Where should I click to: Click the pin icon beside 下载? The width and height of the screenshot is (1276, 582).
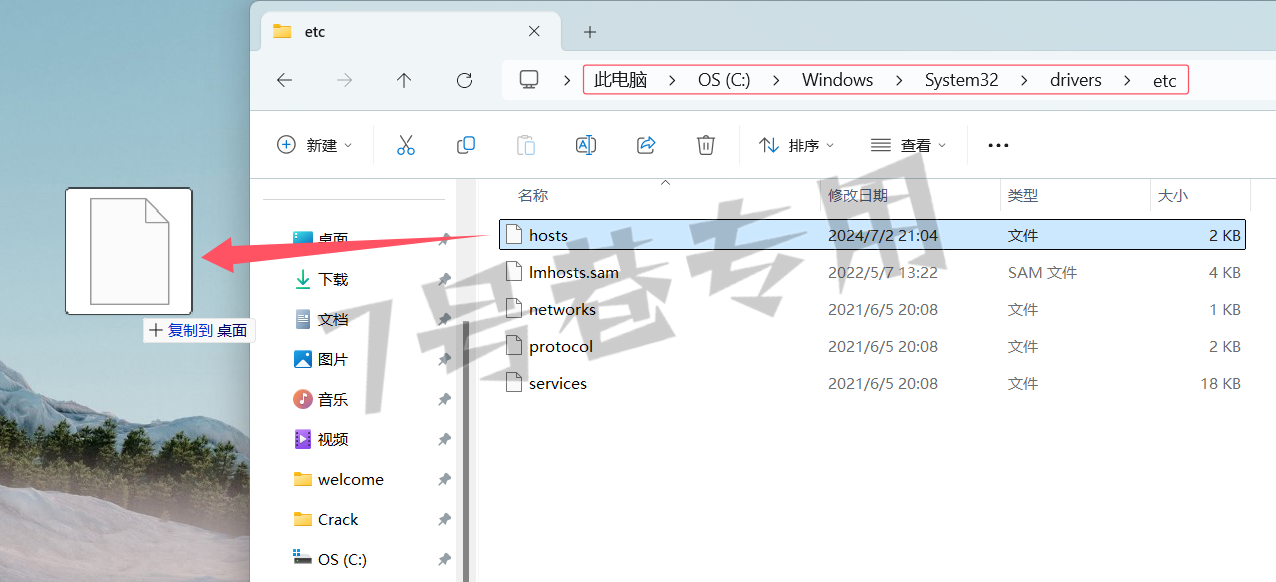tap(444, 279)
